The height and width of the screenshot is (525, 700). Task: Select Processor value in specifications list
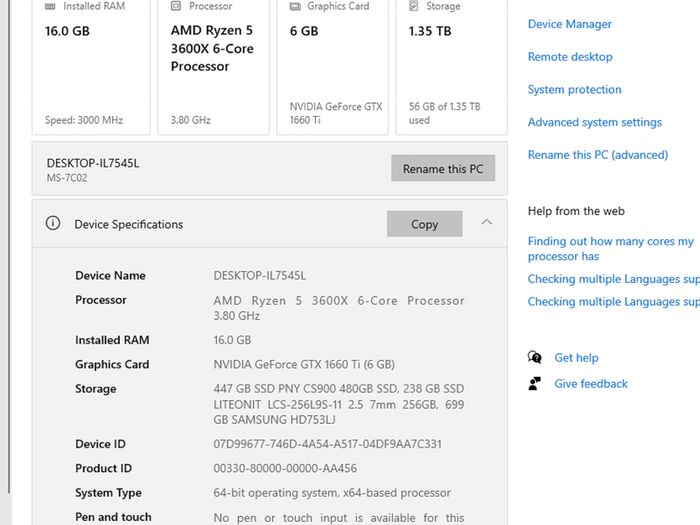point(339,308)
